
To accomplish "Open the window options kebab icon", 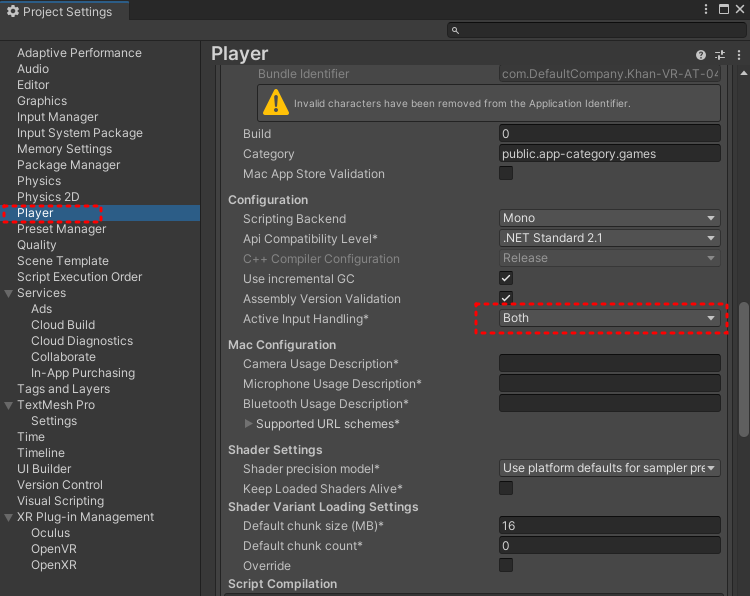I will tap(706, 9).
